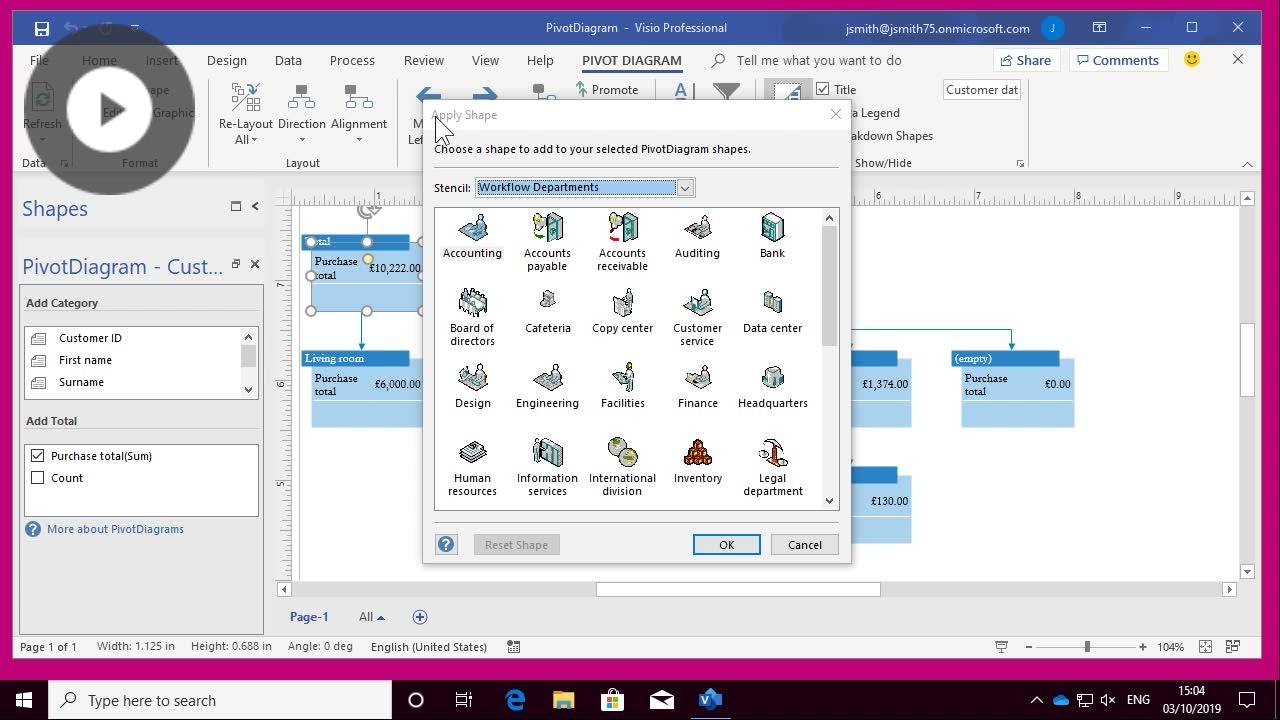
Task: Switch to the PIVOT DIAGRAM ribbon tab
Action: point(631,60)
